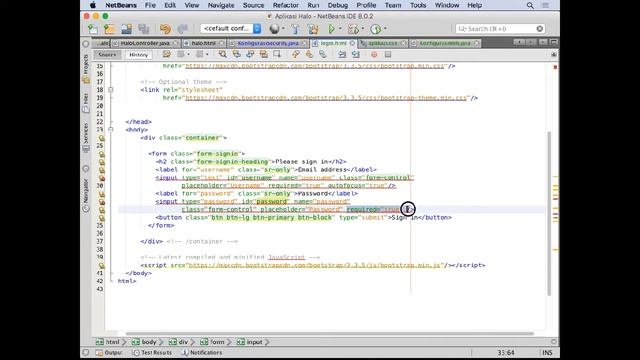This screenshot has width=640, height=360.
Task: Collapse the fold at line 18
Action: pos(111,90)
